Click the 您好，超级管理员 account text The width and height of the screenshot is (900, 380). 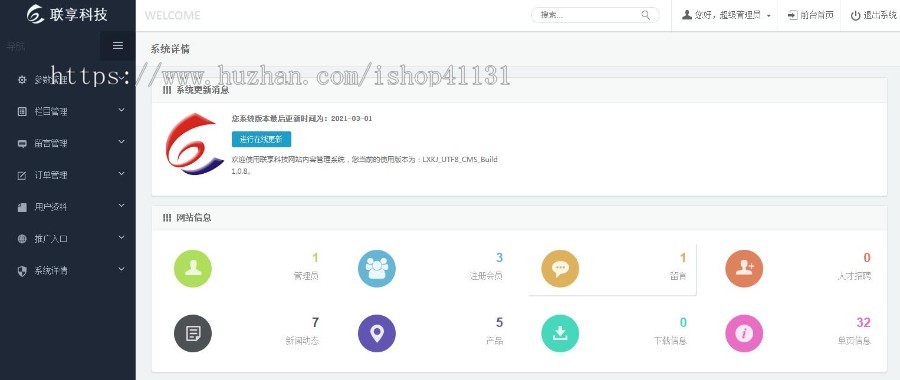pos(727,15)
